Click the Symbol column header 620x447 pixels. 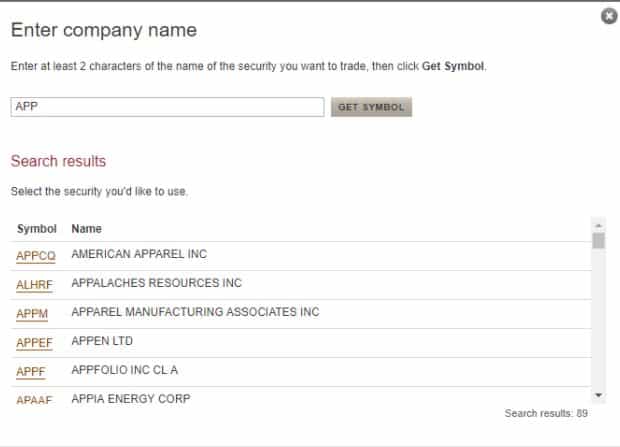37,229
